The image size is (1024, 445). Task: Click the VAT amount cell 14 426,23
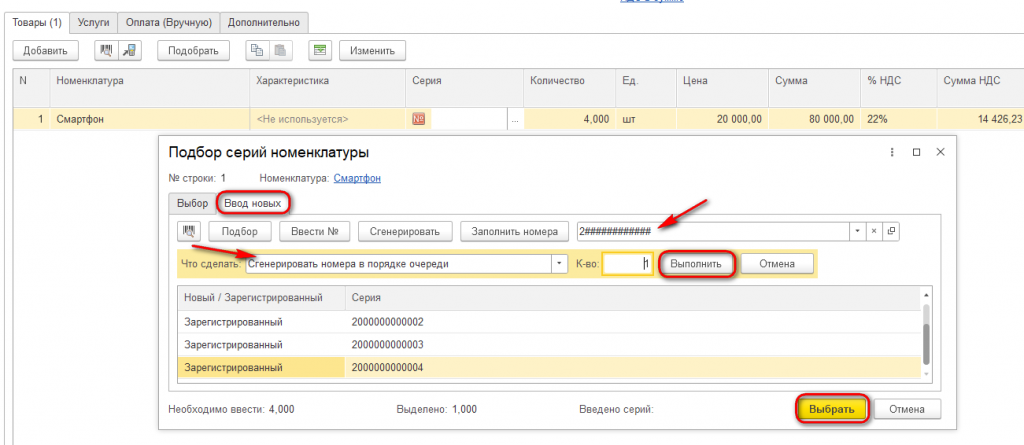[x=980, y=120]
